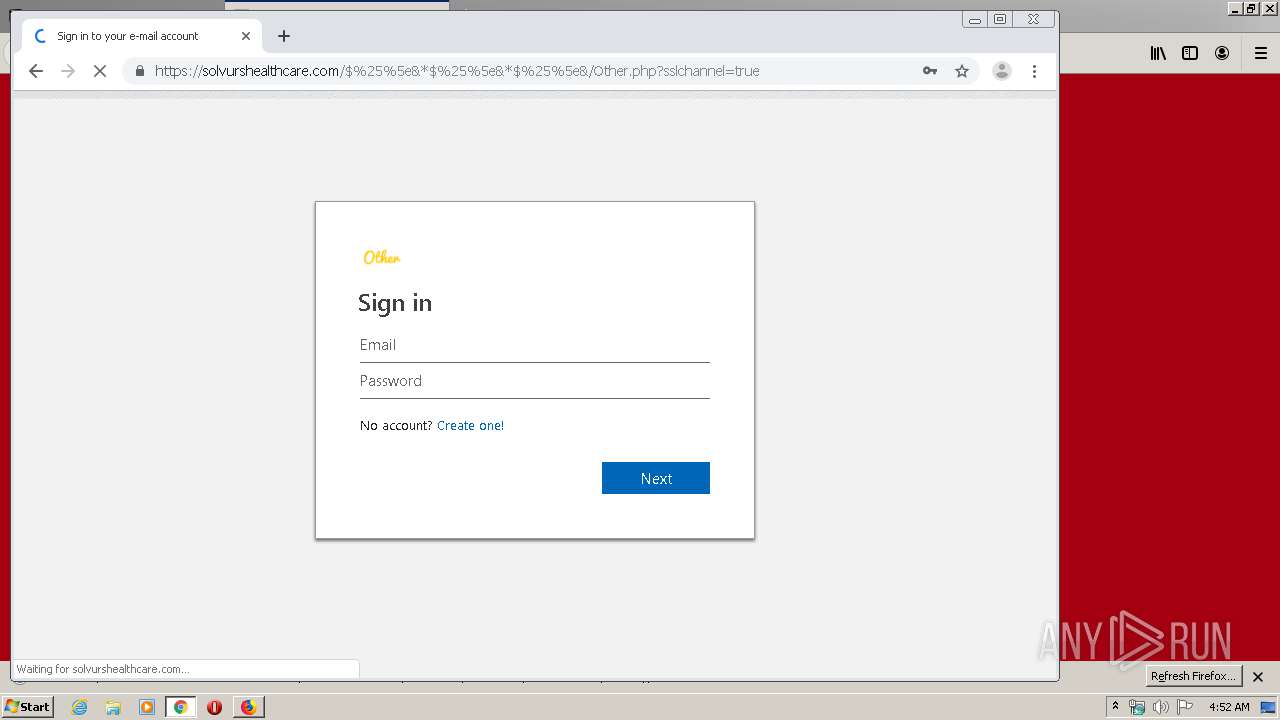The image size is (1280, 720).
Task: Focus the Email input field
Action: (x=535, y=345)
